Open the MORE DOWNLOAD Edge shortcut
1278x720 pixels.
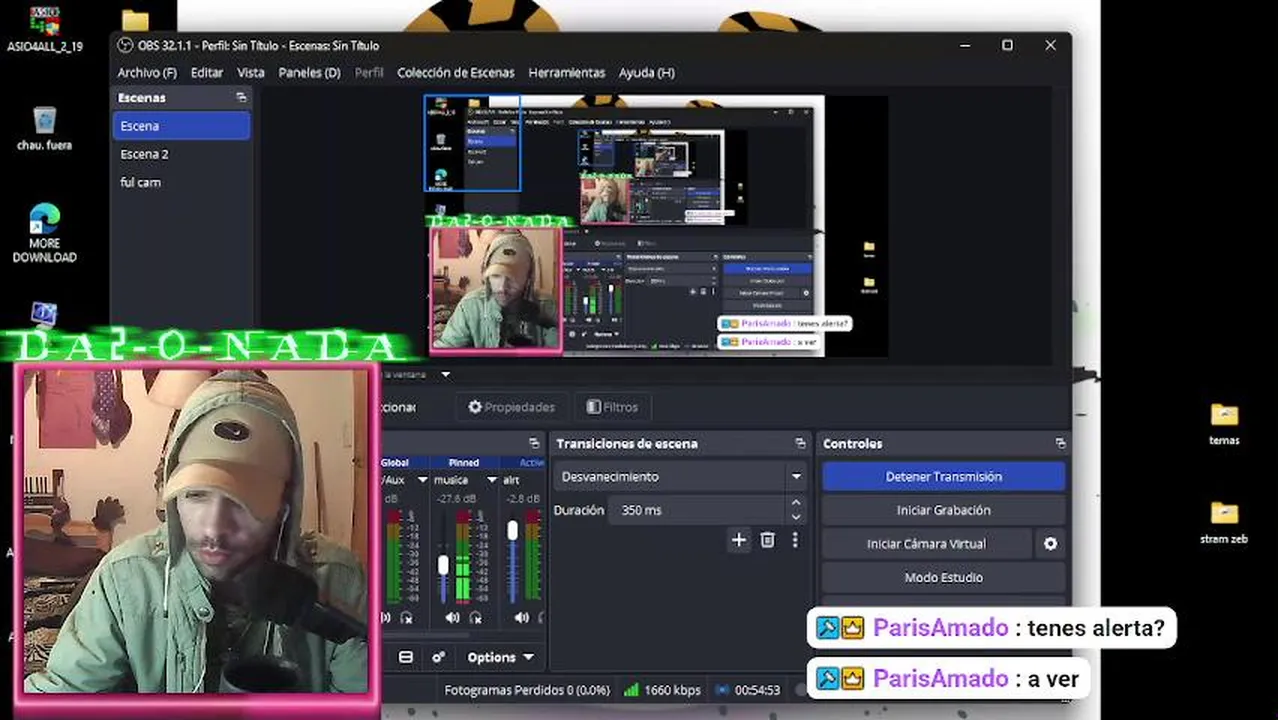pos(44,233)
